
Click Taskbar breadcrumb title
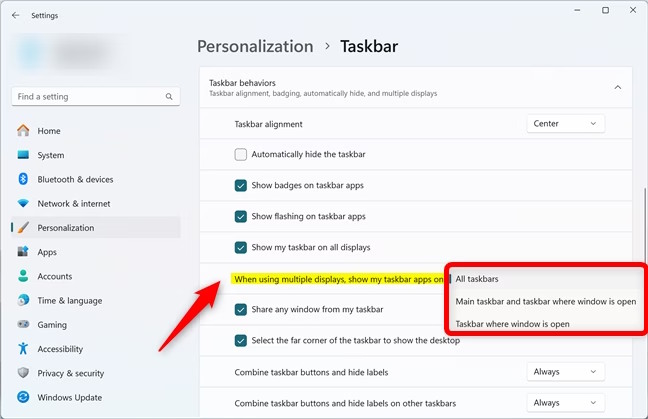(369, 46)
